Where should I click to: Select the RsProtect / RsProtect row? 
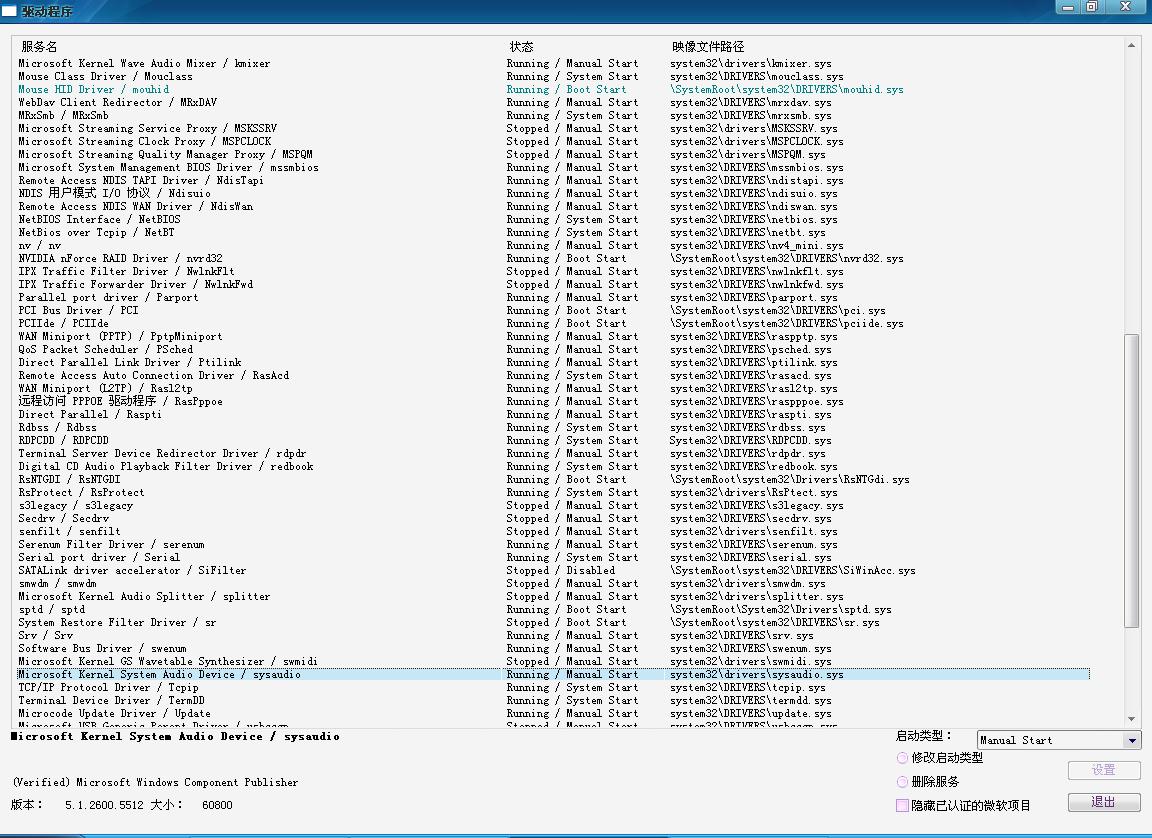(553, 492)
